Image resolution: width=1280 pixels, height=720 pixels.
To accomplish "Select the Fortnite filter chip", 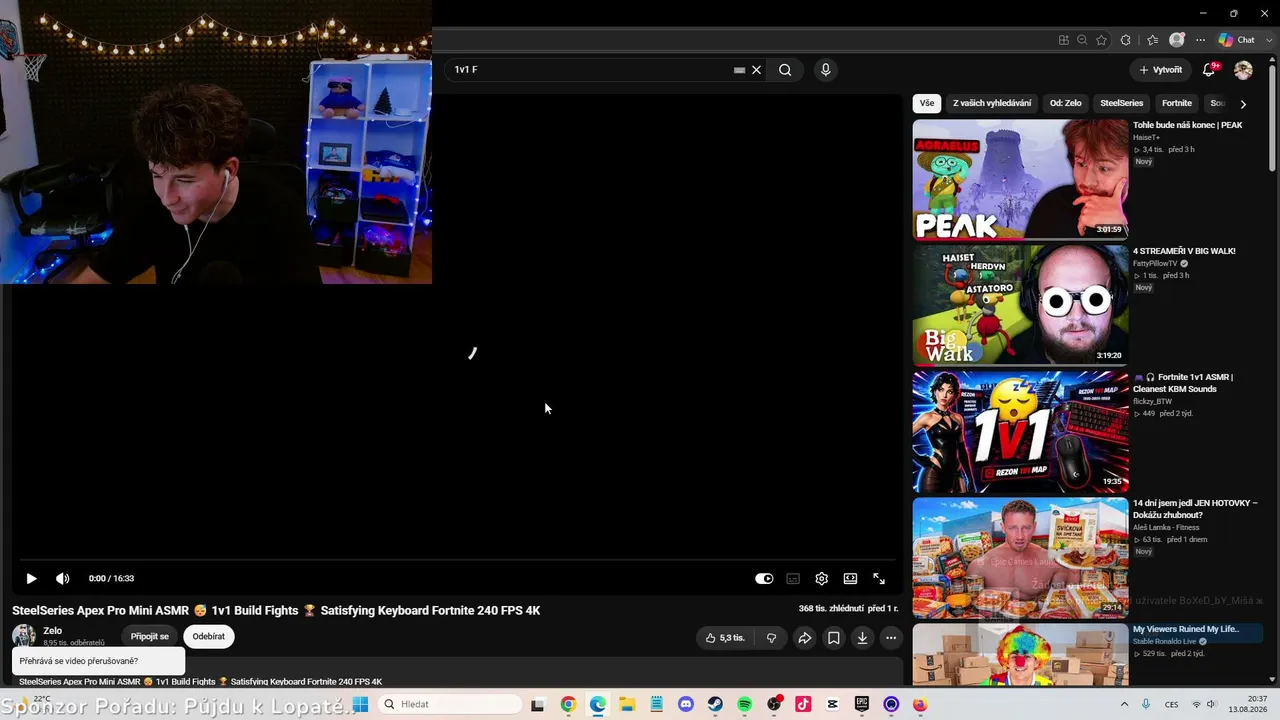I will 1177,103.
